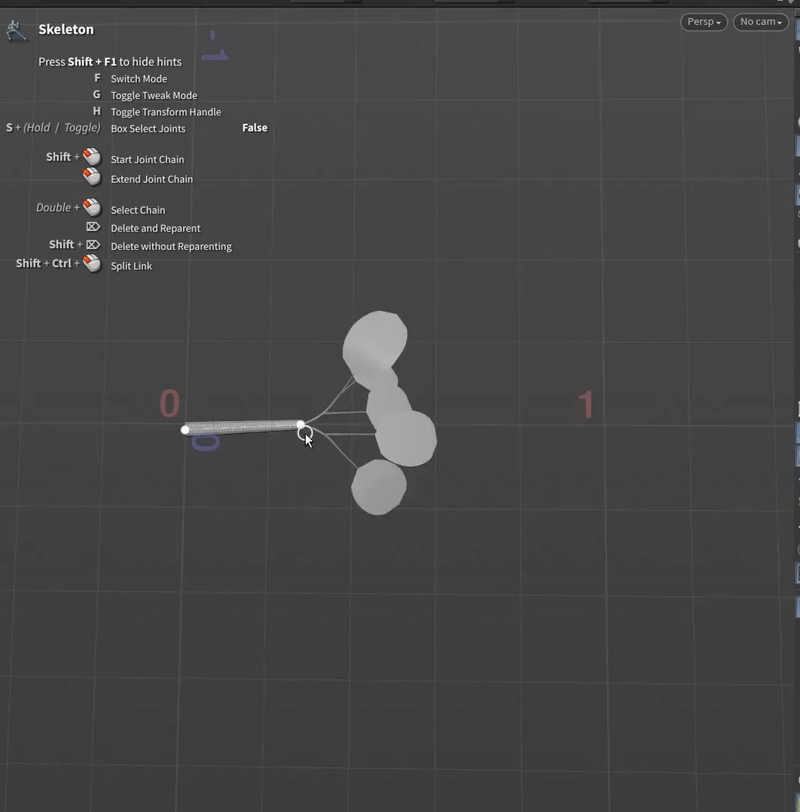This screenshot has width=800, height=812.
Task: Open the No cam camera selector dropdown
Action: click(760, 21)
